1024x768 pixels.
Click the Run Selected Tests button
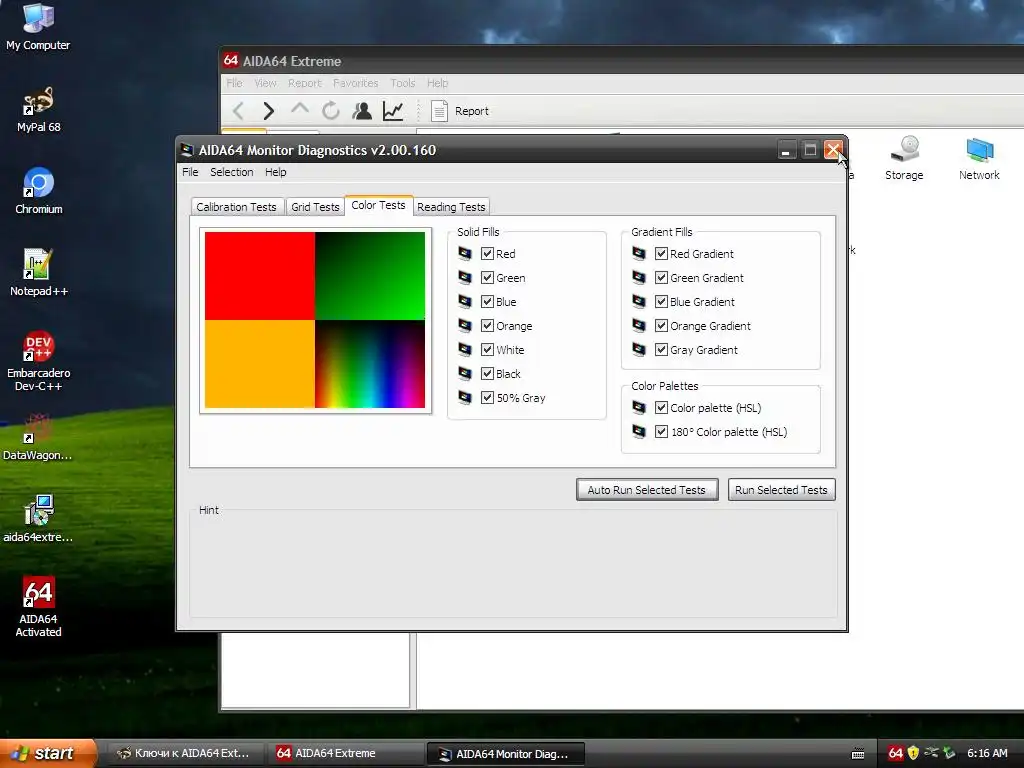[x=781, y=490]
